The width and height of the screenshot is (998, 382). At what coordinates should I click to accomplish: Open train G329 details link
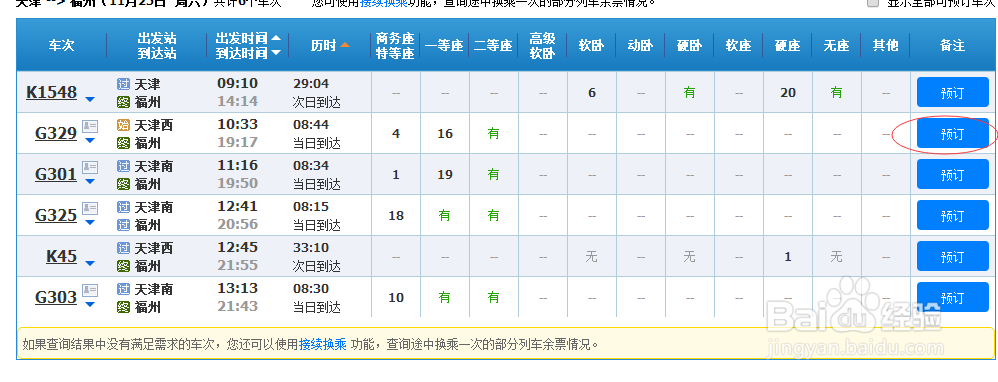[x=56, y=134]
